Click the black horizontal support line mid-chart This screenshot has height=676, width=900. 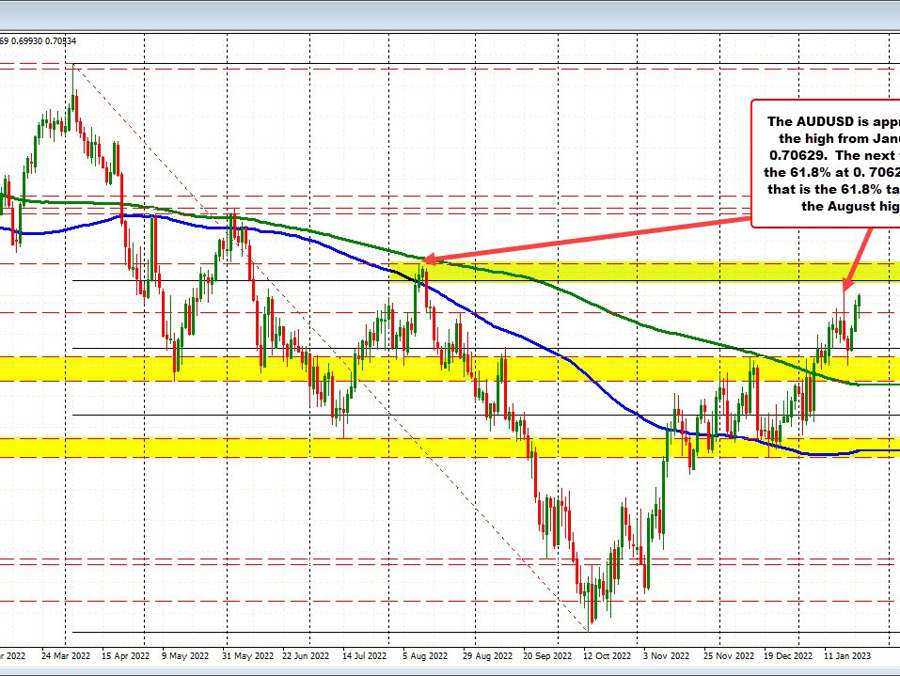(x=300, y=413)
